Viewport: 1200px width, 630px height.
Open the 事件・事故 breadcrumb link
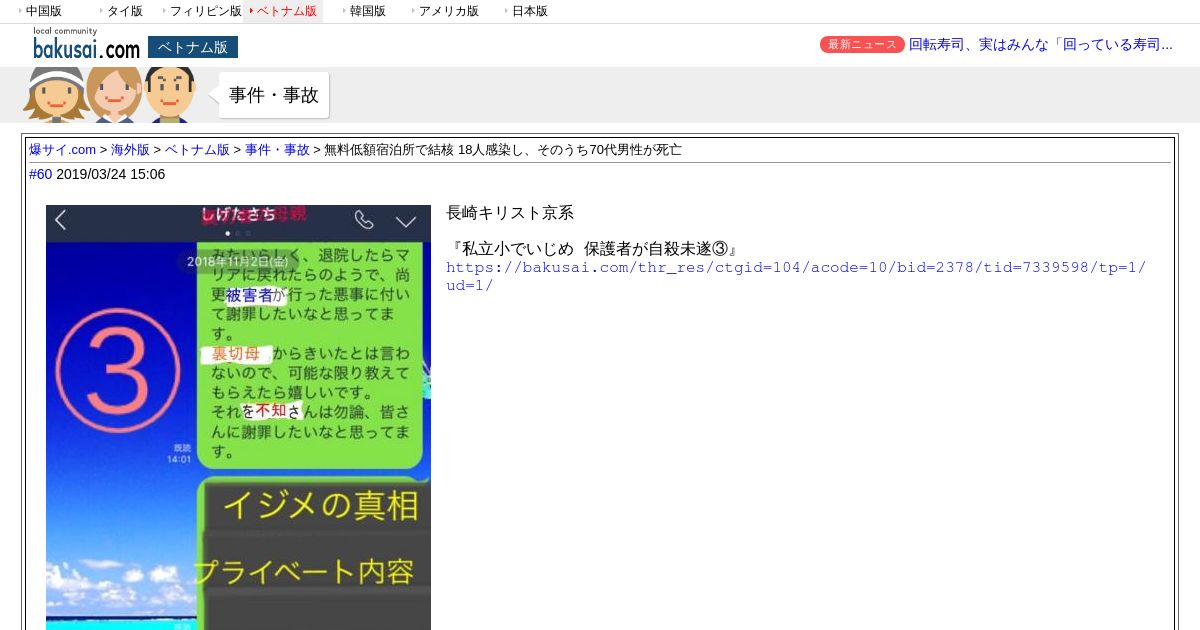(x=277, y=150)
